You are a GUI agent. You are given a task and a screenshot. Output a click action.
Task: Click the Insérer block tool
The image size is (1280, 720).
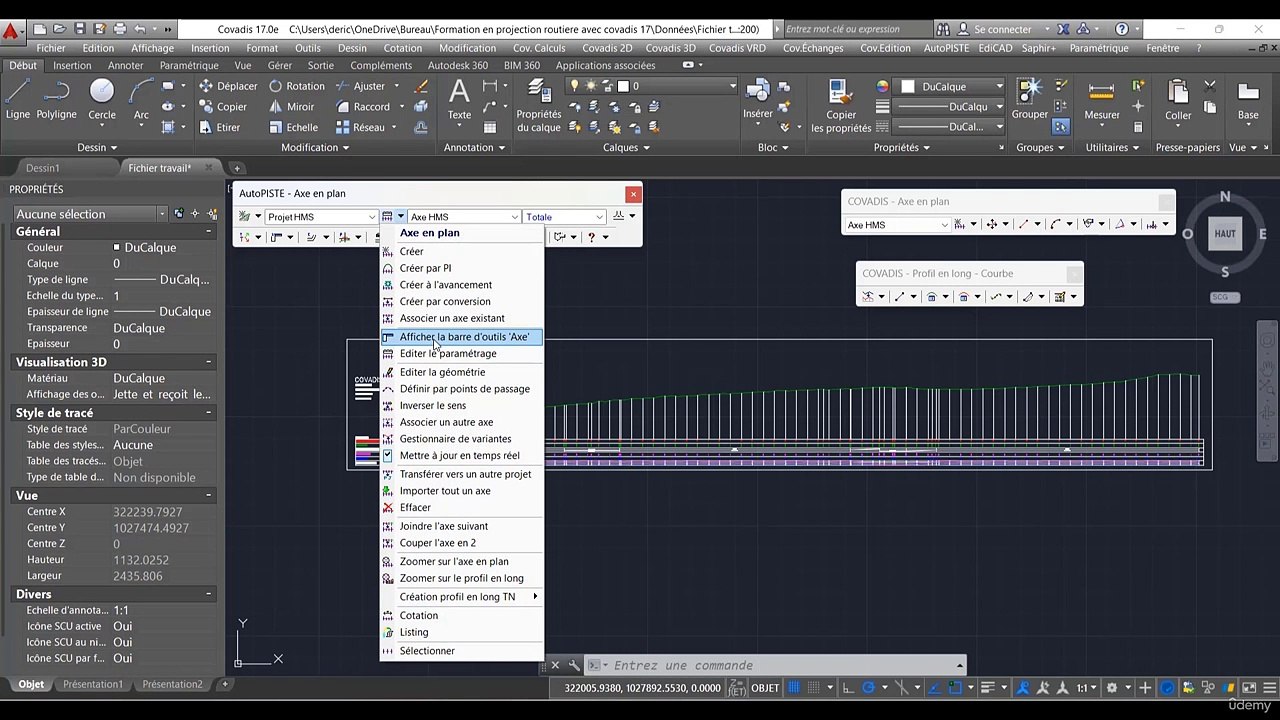point(758,101)
